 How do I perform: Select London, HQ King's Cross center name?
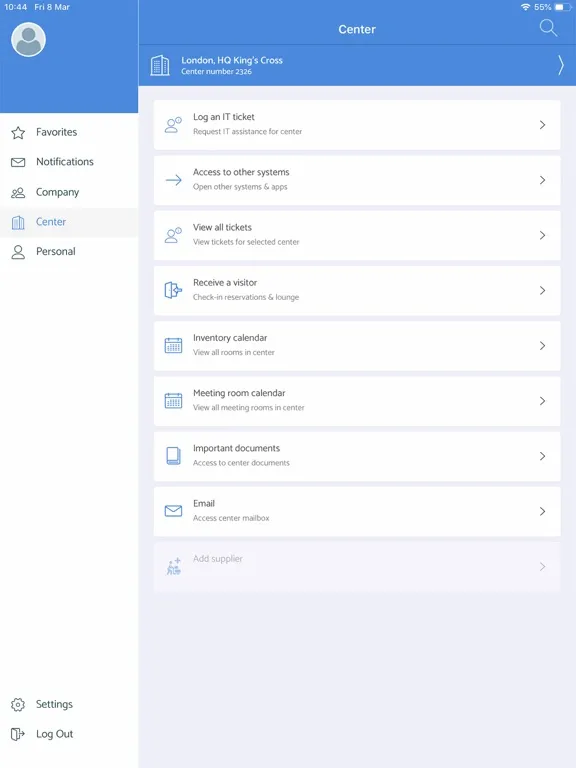coord(232,60)
